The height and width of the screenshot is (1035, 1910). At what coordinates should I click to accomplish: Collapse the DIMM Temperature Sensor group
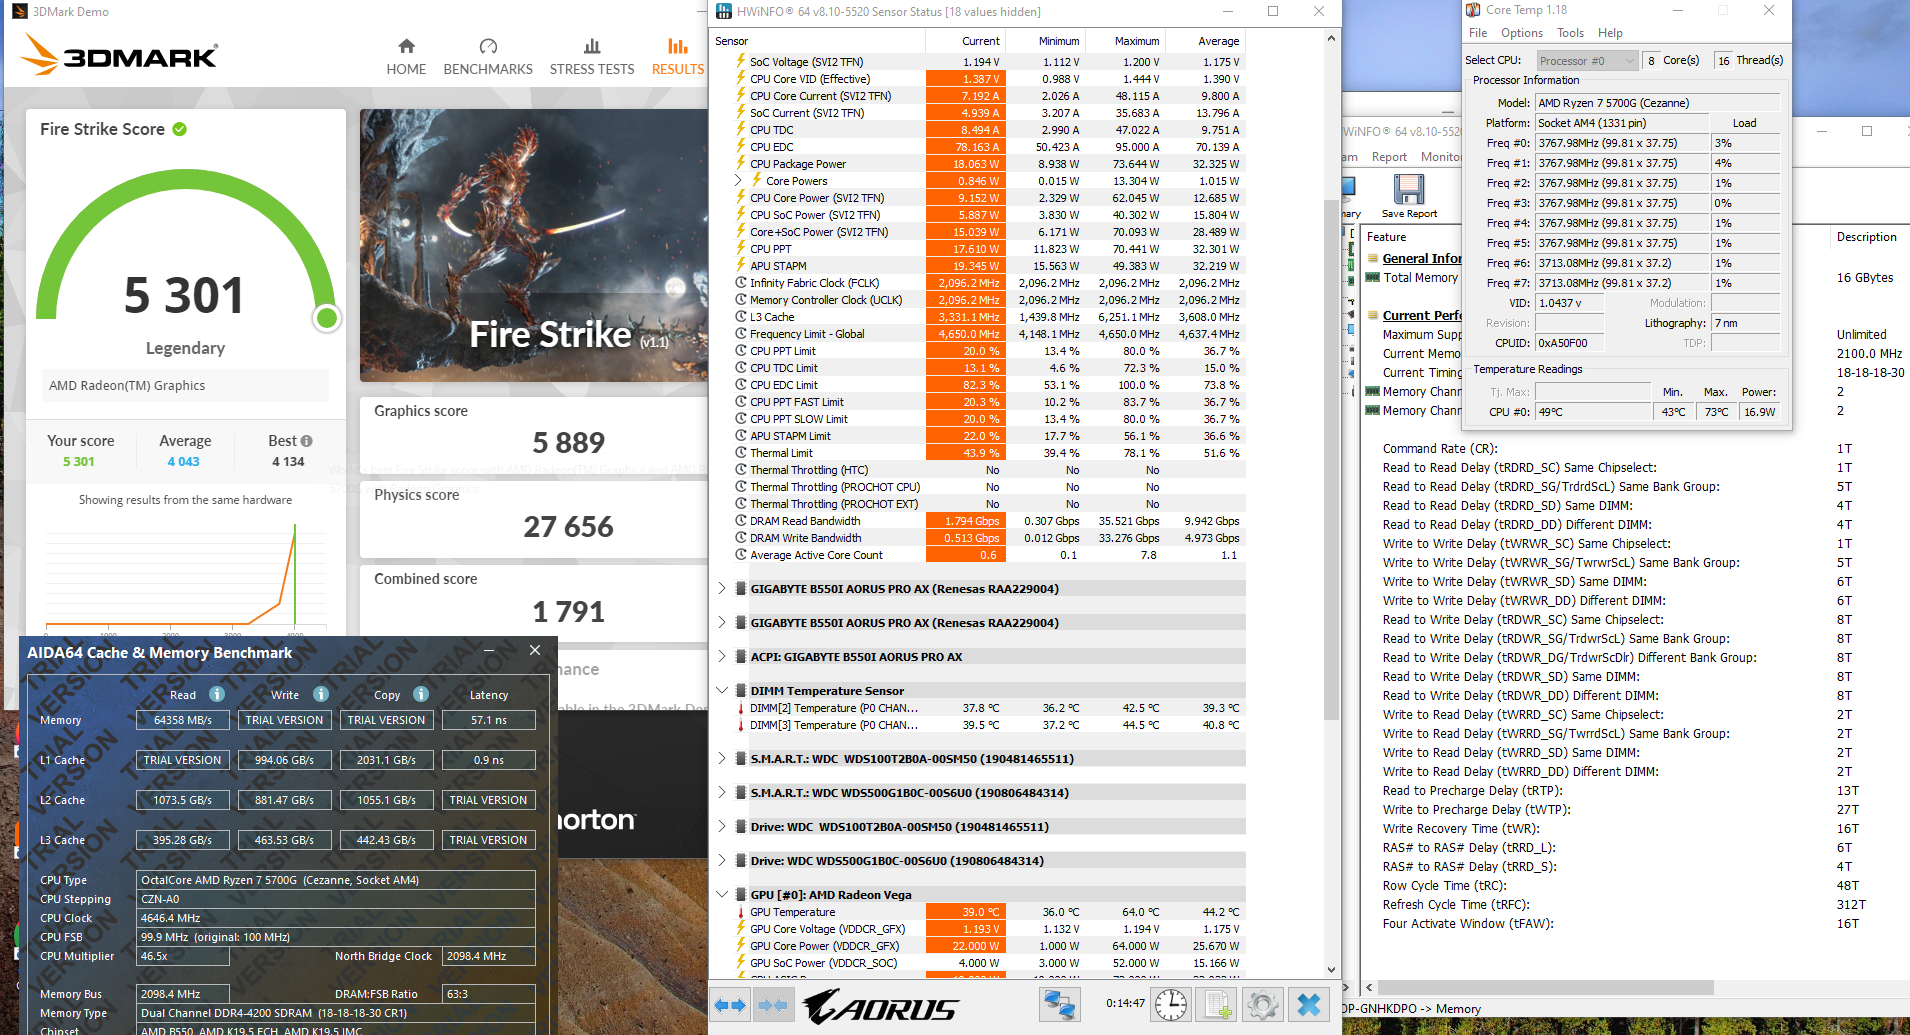[723, 690]
